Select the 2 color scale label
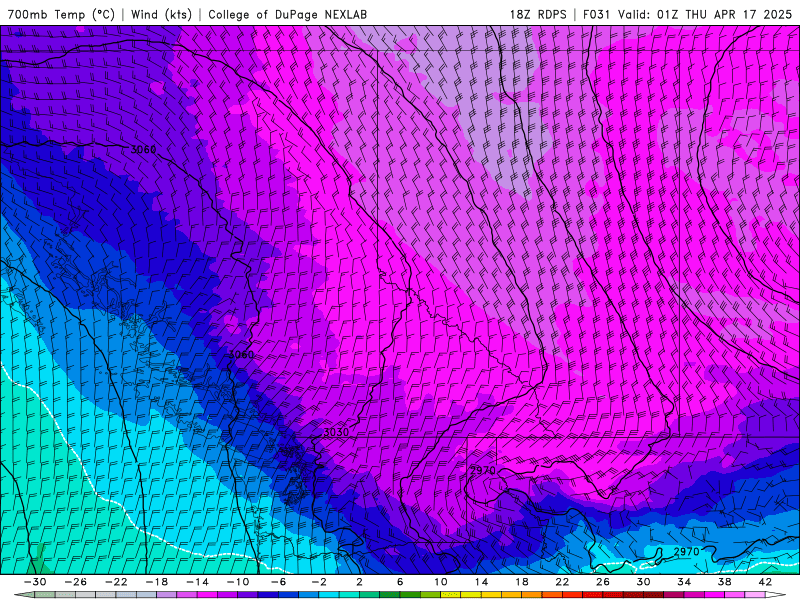 click(x=359, y=582)
